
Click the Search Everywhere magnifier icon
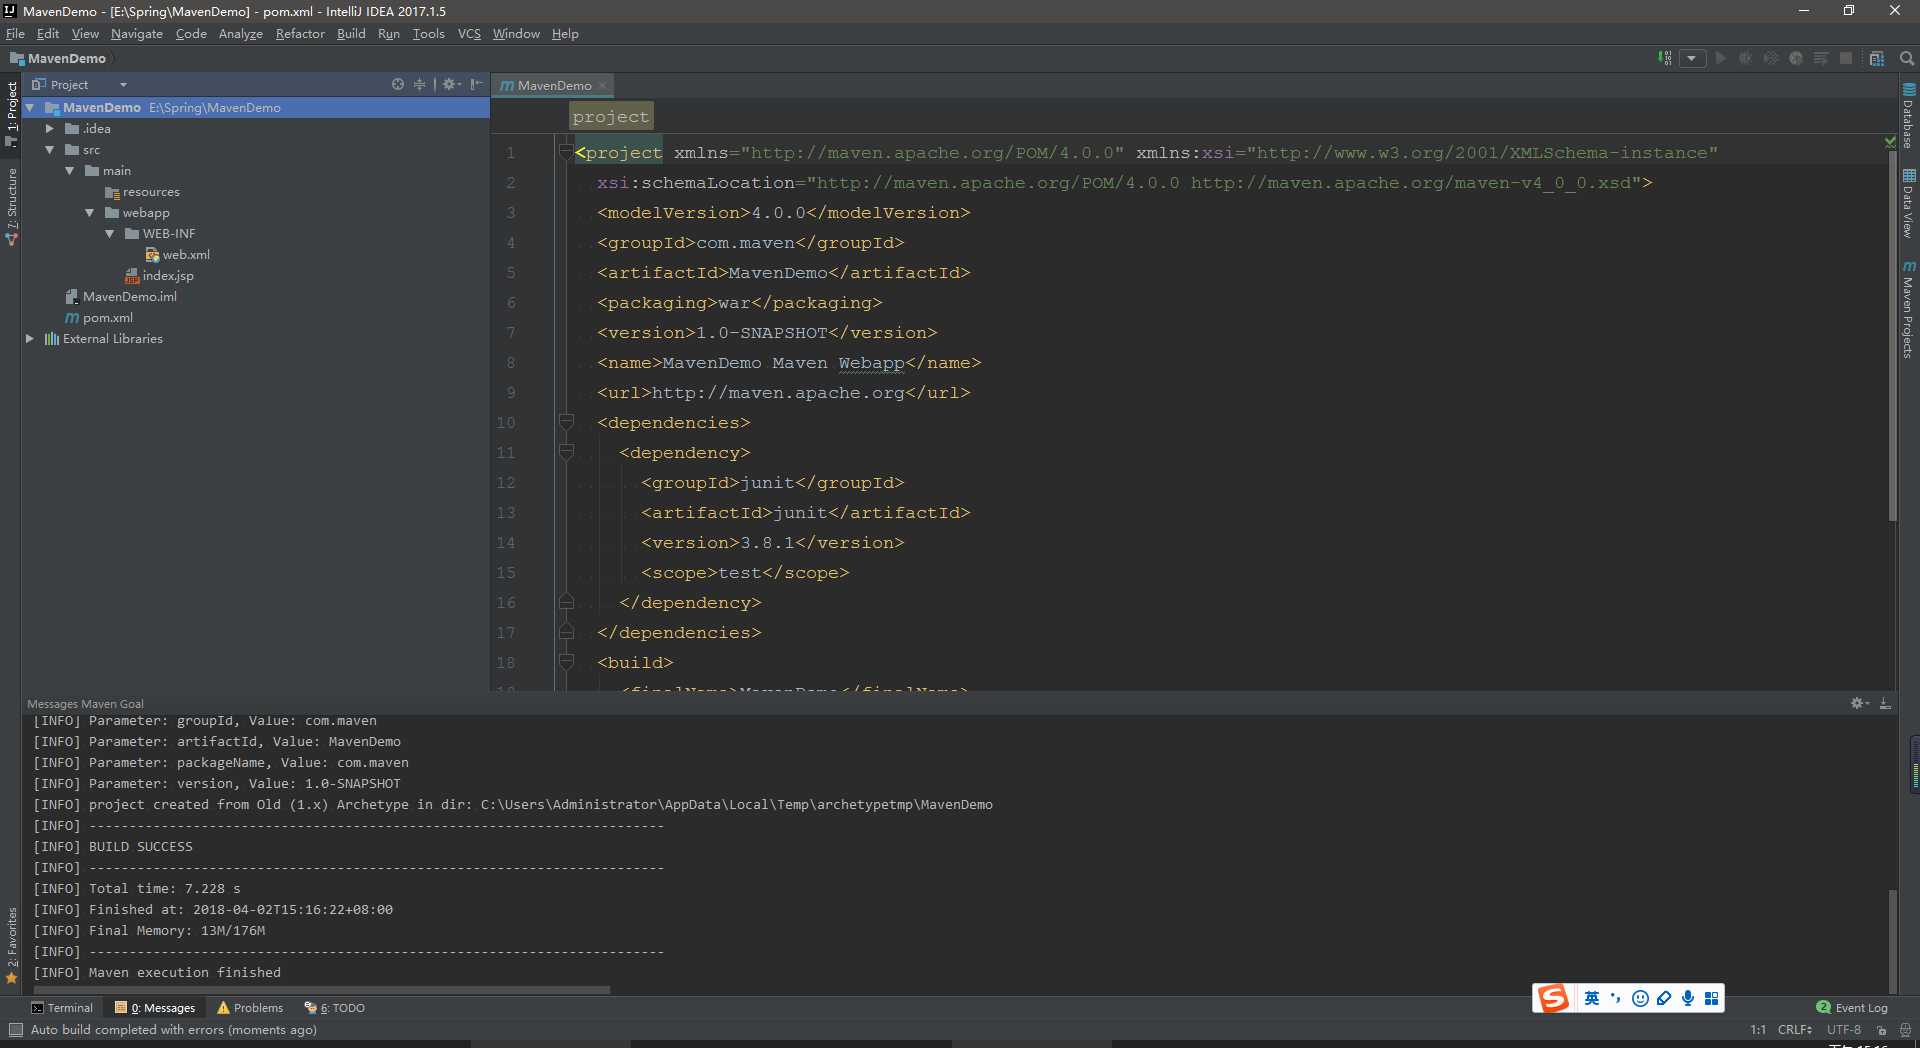click(x=1906, y=58)
